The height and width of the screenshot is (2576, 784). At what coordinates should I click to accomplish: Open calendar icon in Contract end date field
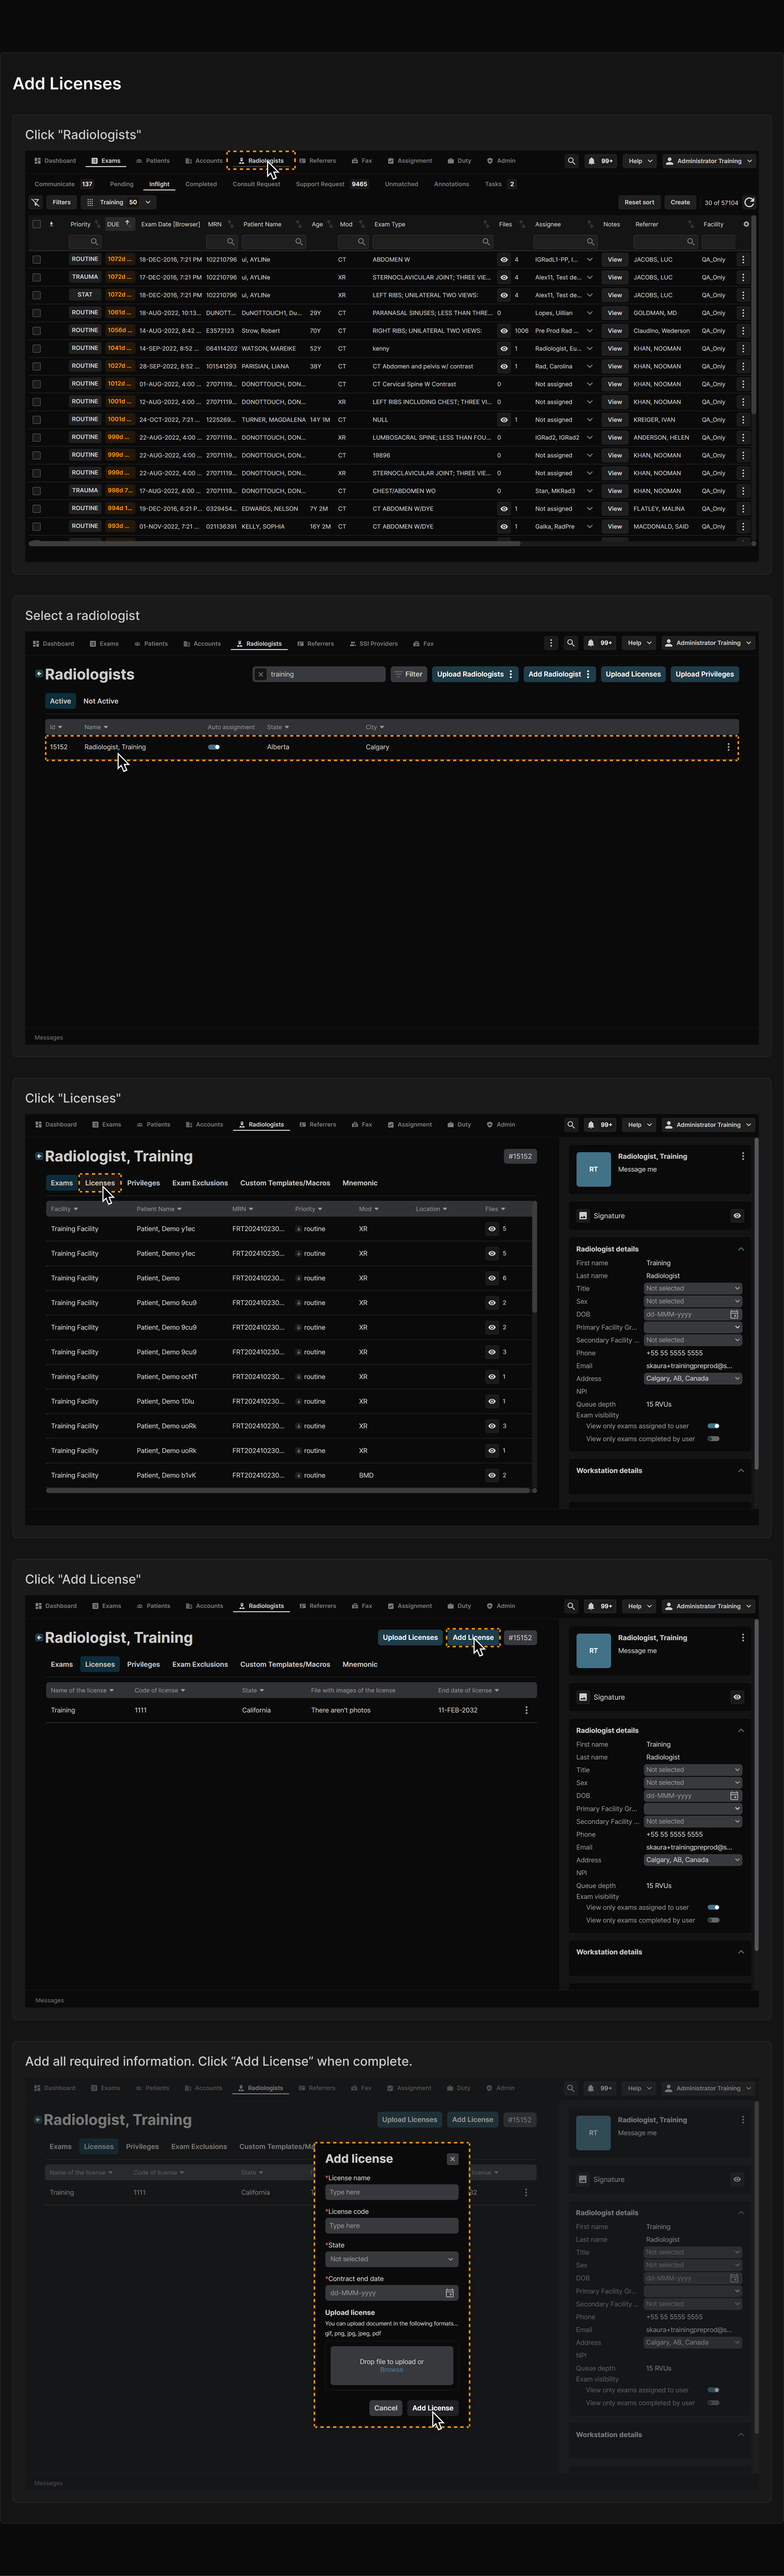click(x=449, y=2293)
